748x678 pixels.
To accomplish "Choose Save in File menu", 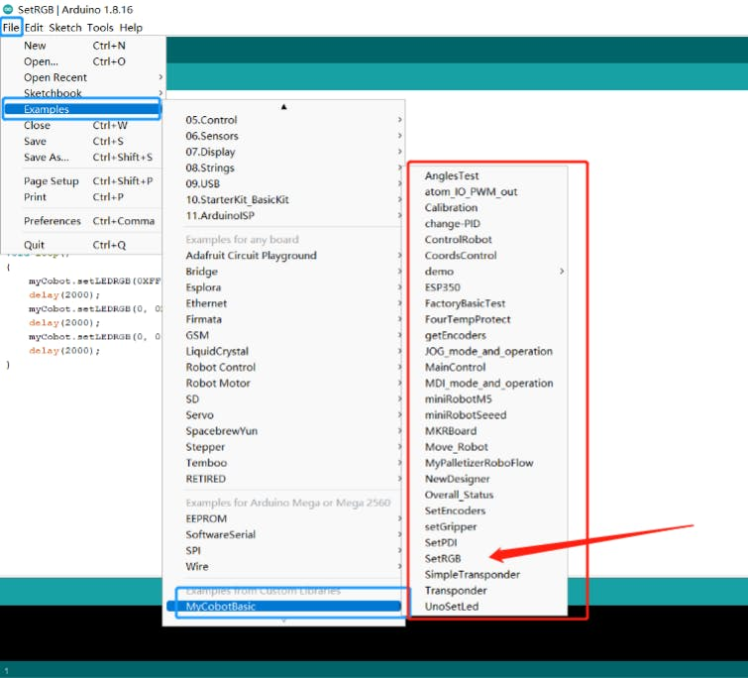I will [x=83, y=141].
